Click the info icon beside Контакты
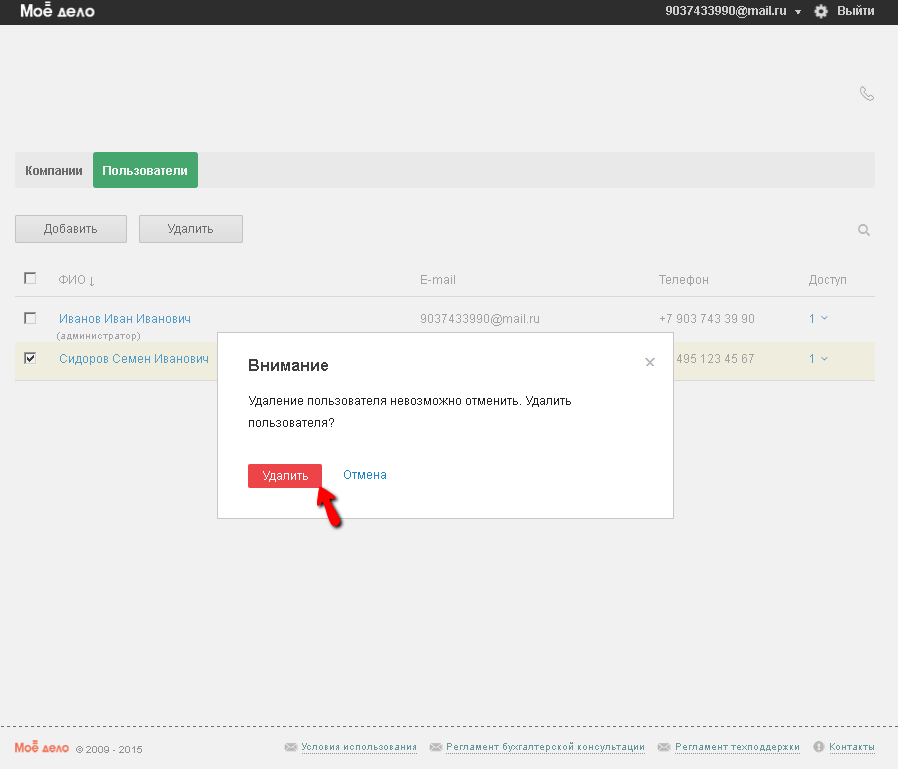This screenshot has height=769, width=898. click(x=819, y=747)
